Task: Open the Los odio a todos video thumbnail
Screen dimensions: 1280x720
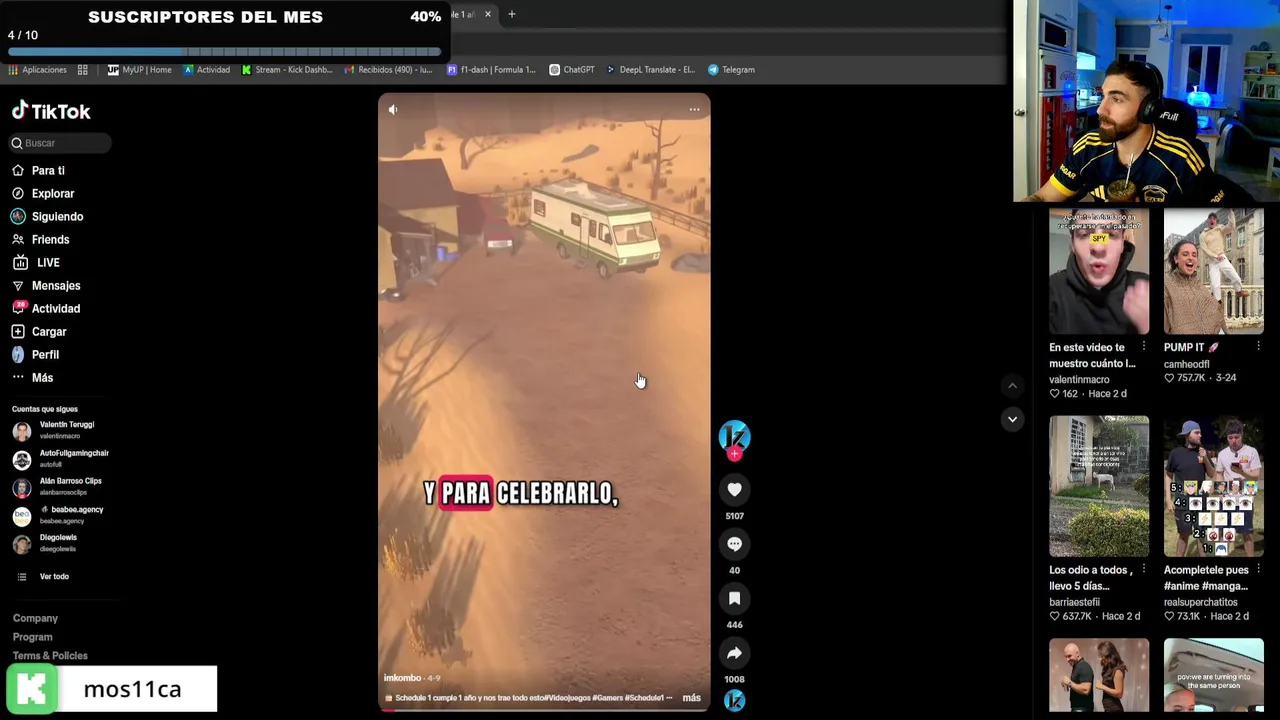Action: click(1099, 486)
